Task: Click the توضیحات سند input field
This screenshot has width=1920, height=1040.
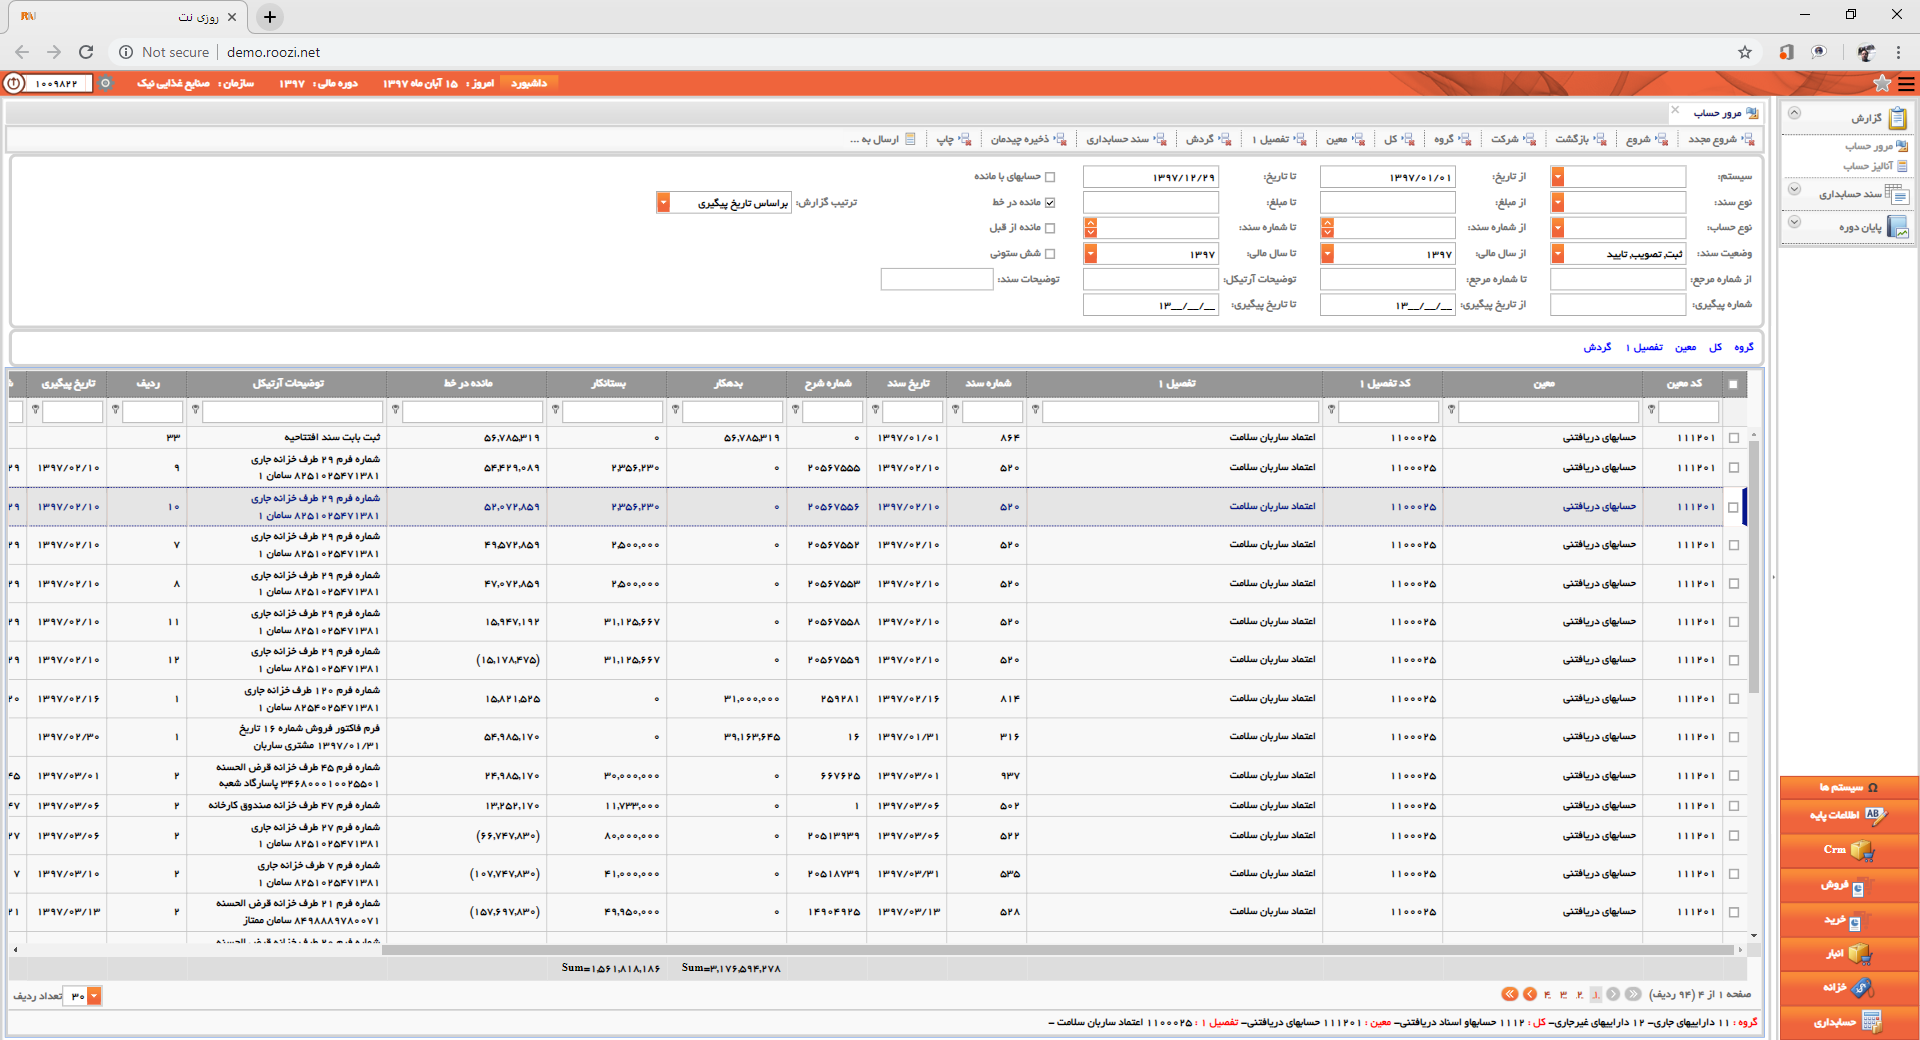Action: pyautogui.click(x=936, y=279)
